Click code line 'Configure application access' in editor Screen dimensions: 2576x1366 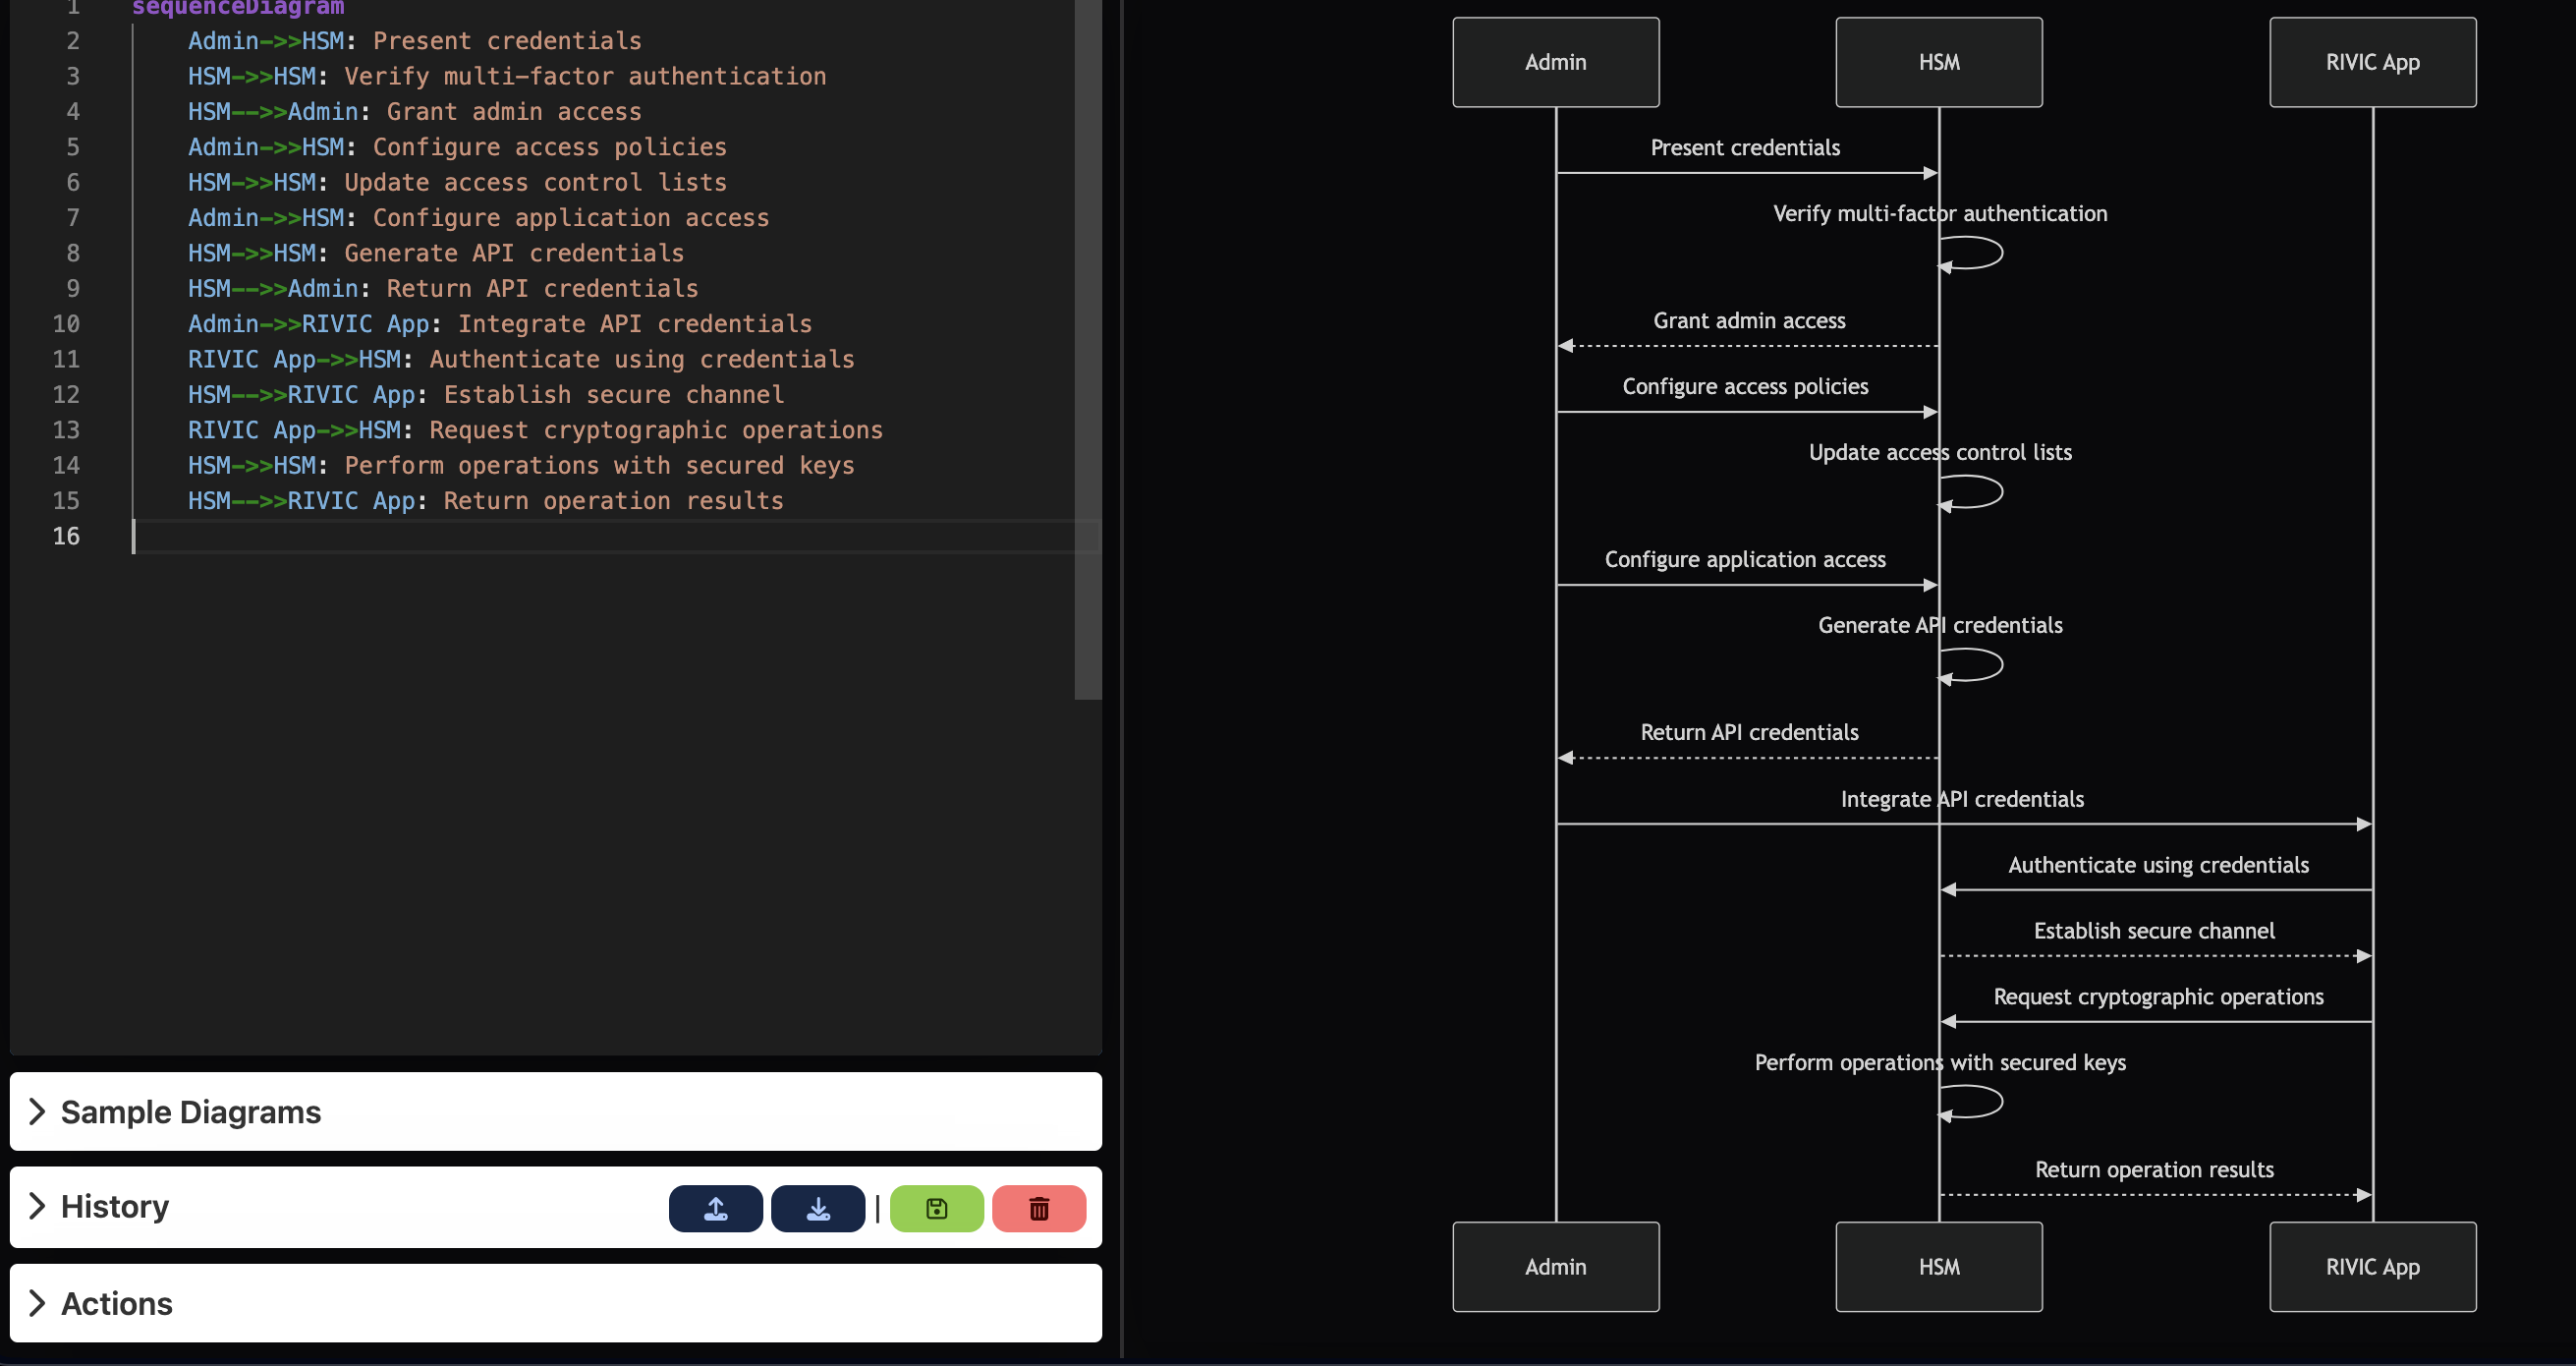click(479, 218)
